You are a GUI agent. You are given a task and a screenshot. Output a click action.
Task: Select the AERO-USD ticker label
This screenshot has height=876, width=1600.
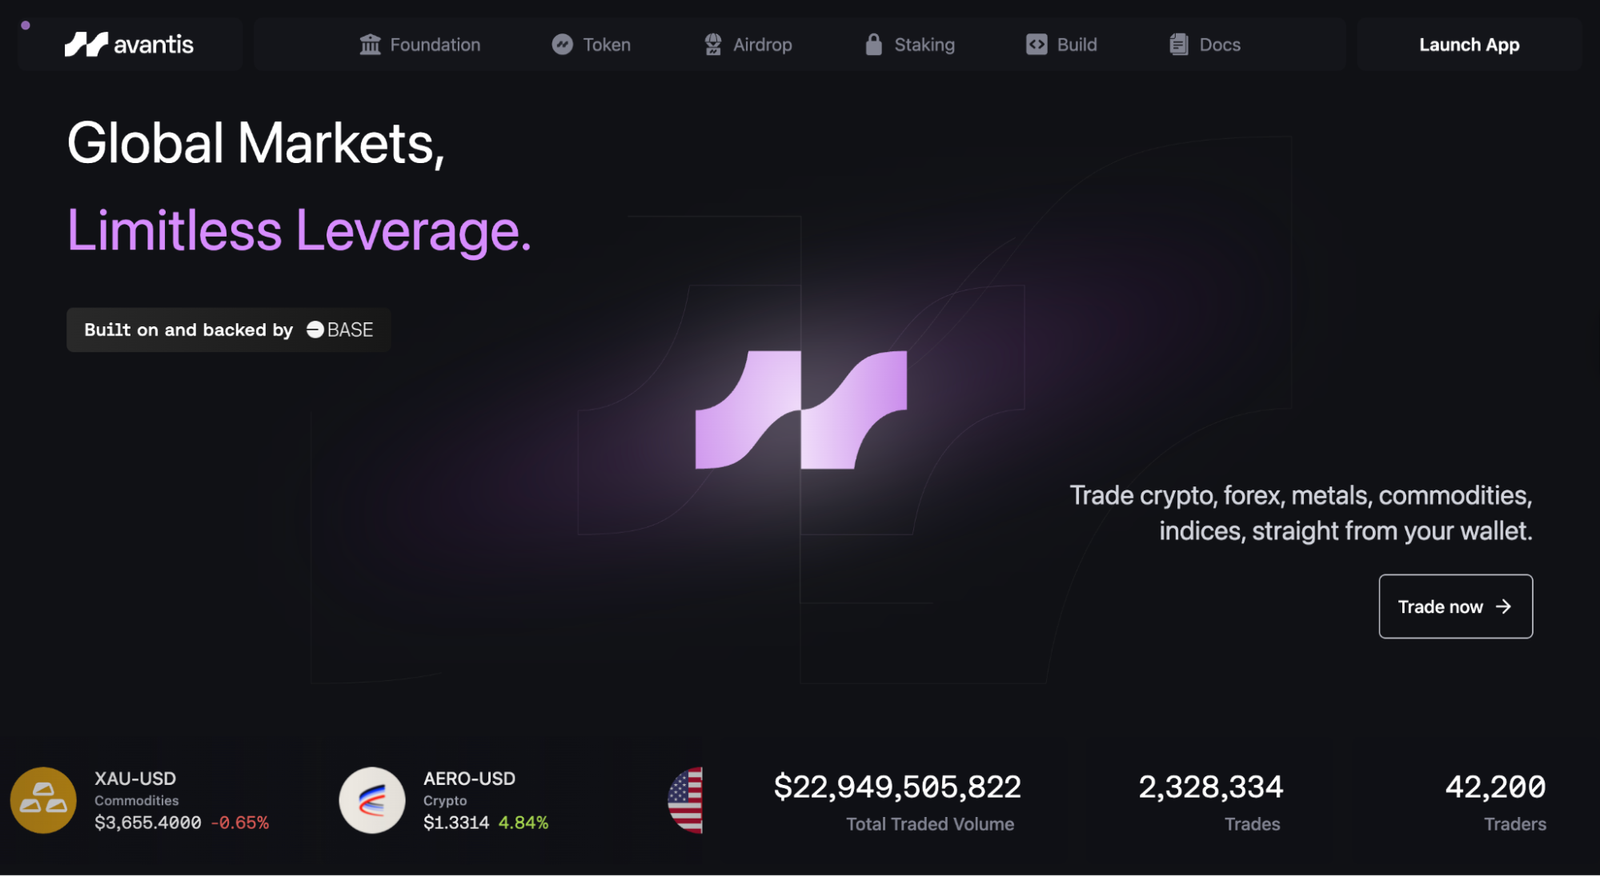point(469,778)
